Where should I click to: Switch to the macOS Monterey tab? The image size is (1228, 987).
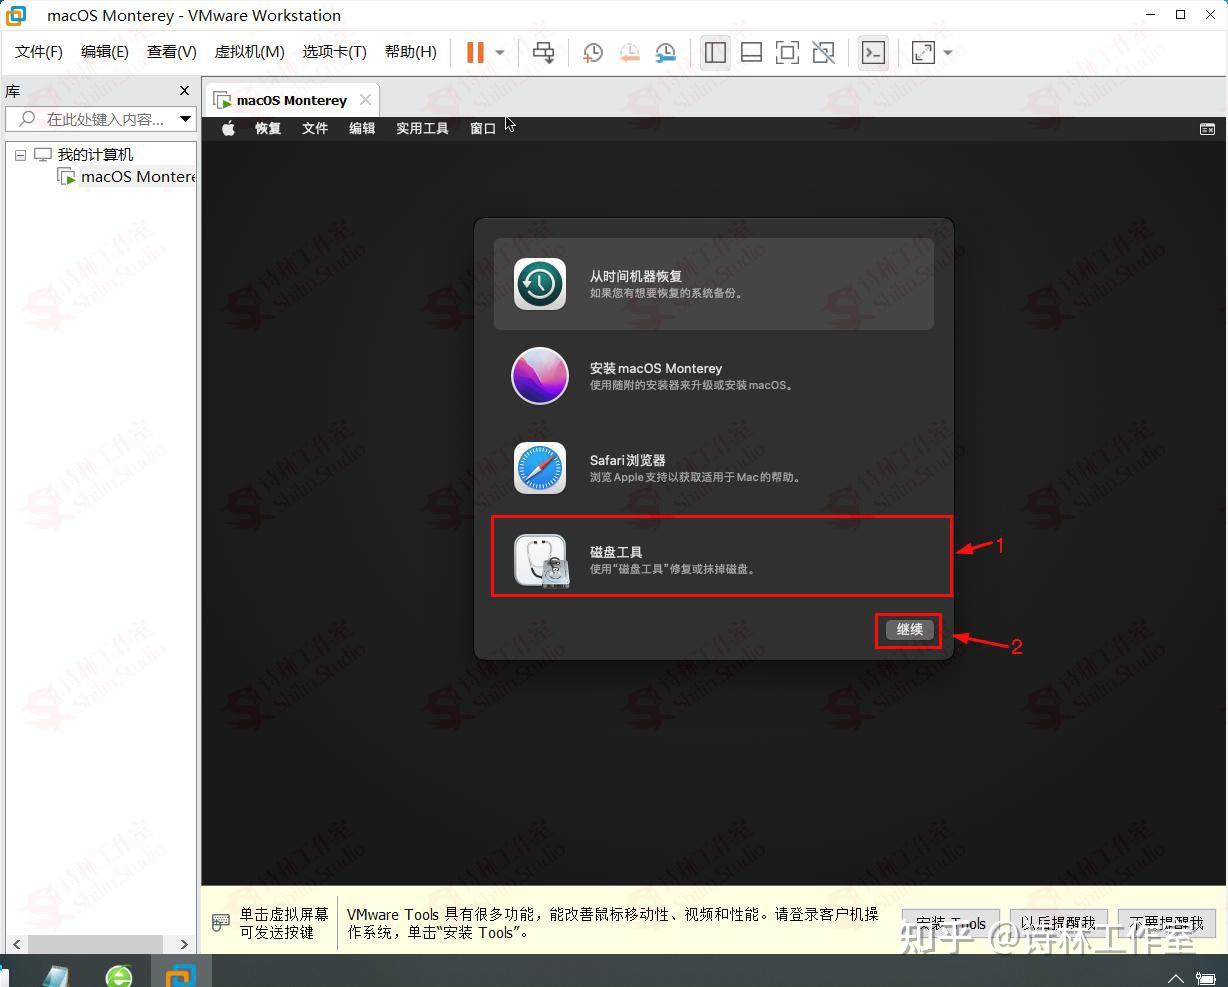[x=290, y=99]
